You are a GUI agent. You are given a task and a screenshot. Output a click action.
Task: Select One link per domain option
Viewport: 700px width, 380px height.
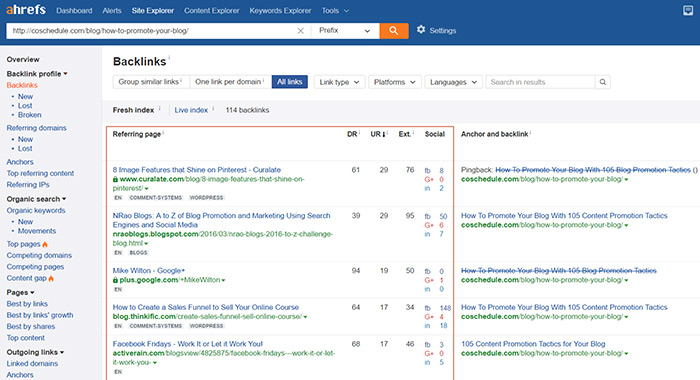tap(230, 82)
